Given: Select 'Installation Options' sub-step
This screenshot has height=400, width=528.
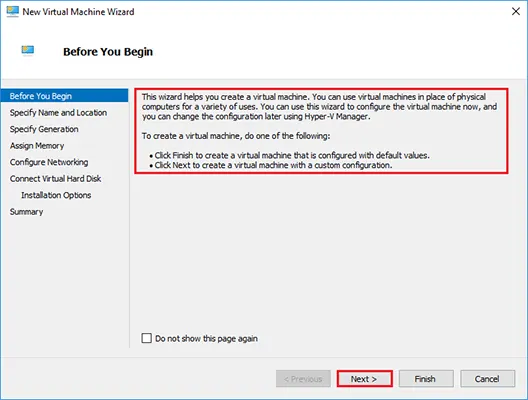Looking at the screenshot, I should pyautogui.click(x=56, y=195).
